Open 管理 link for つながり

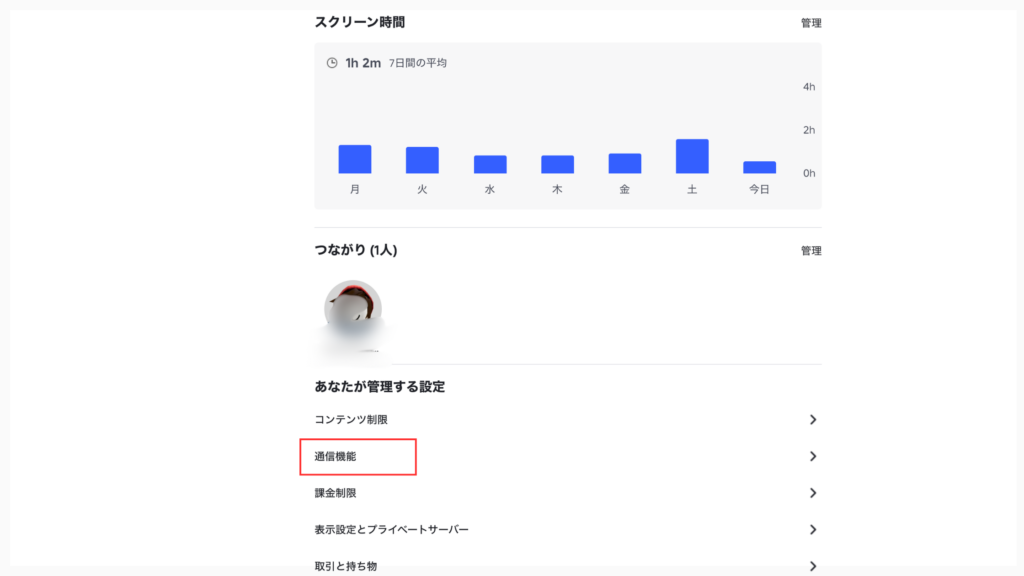811,251
